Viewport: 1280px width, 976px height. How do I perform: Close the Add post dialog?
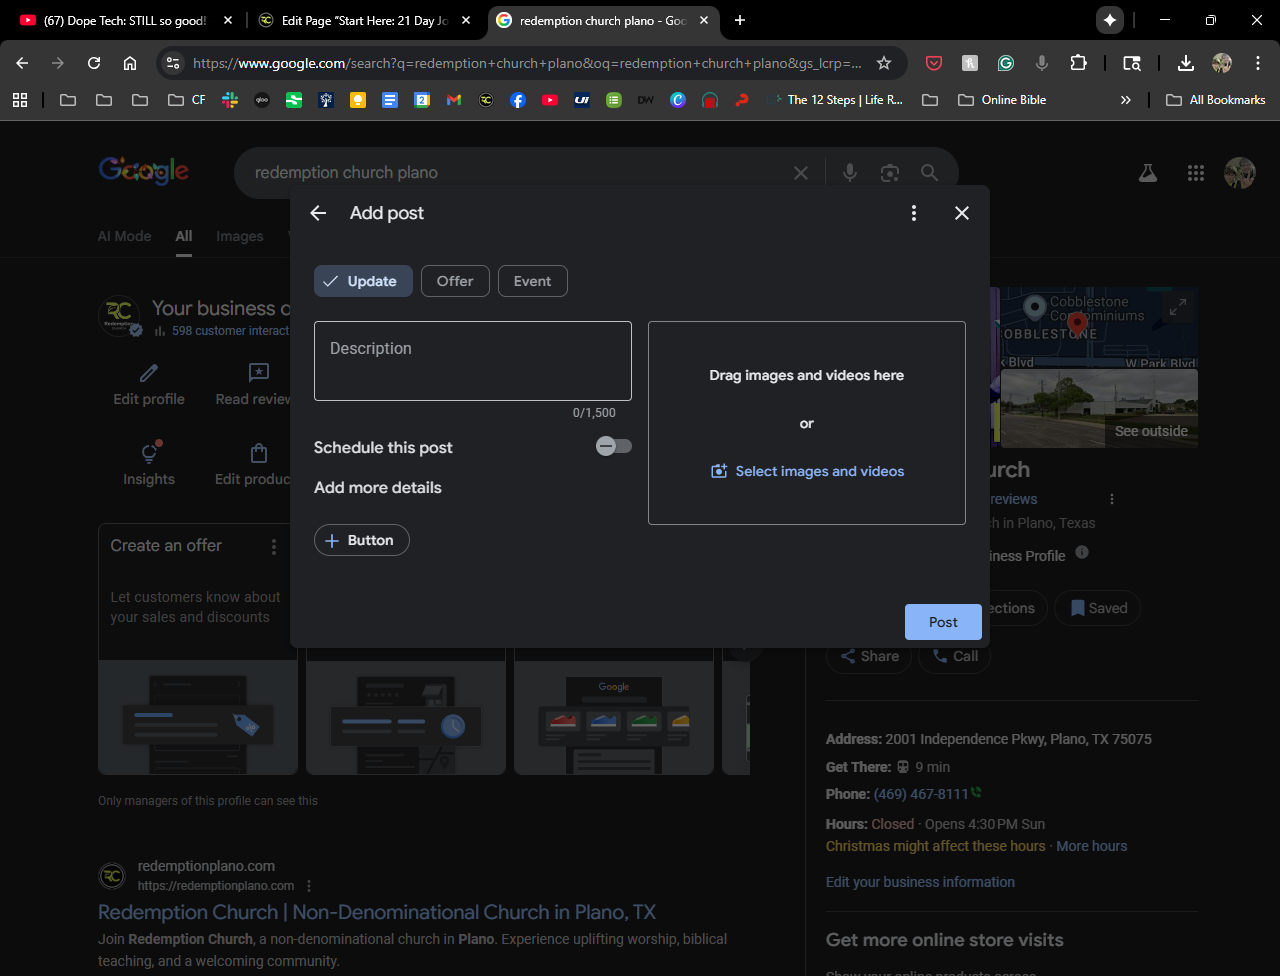click(961, 213)
